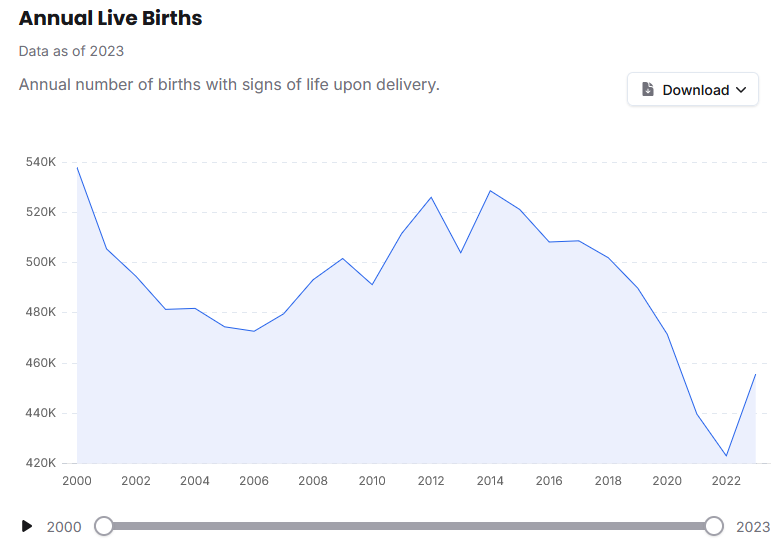Click the left handle of the year slider

point(104,526)
